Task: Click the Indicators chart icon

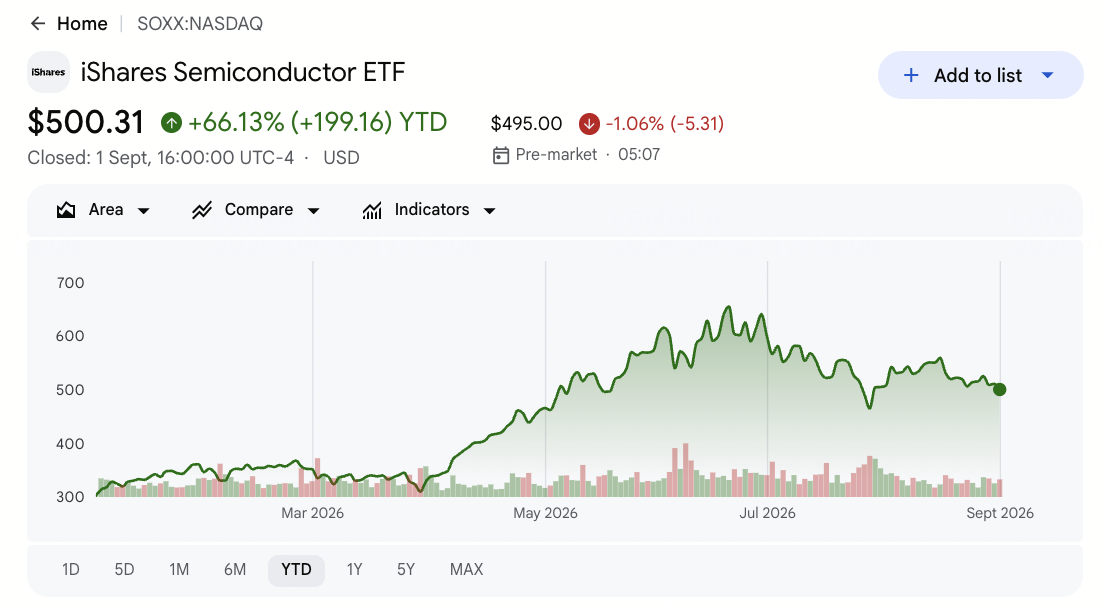Action: [372, 210]
